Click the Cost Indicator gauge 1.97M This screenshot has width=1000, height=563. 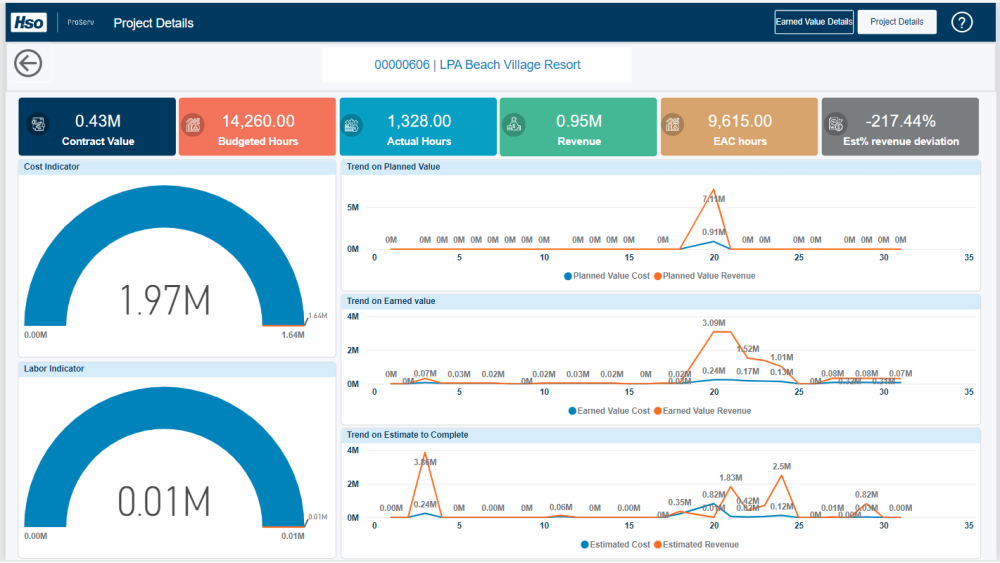[165, 300]
